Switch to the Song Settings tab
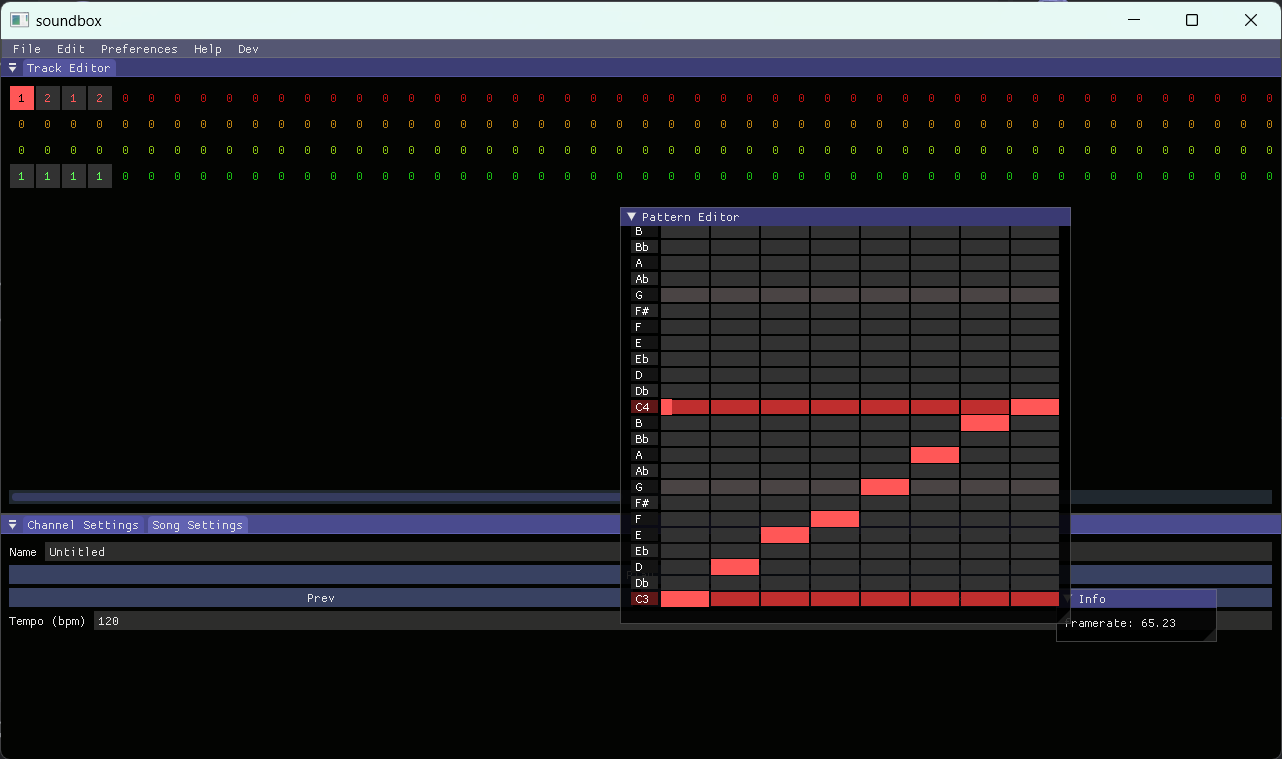 (197, 524)
